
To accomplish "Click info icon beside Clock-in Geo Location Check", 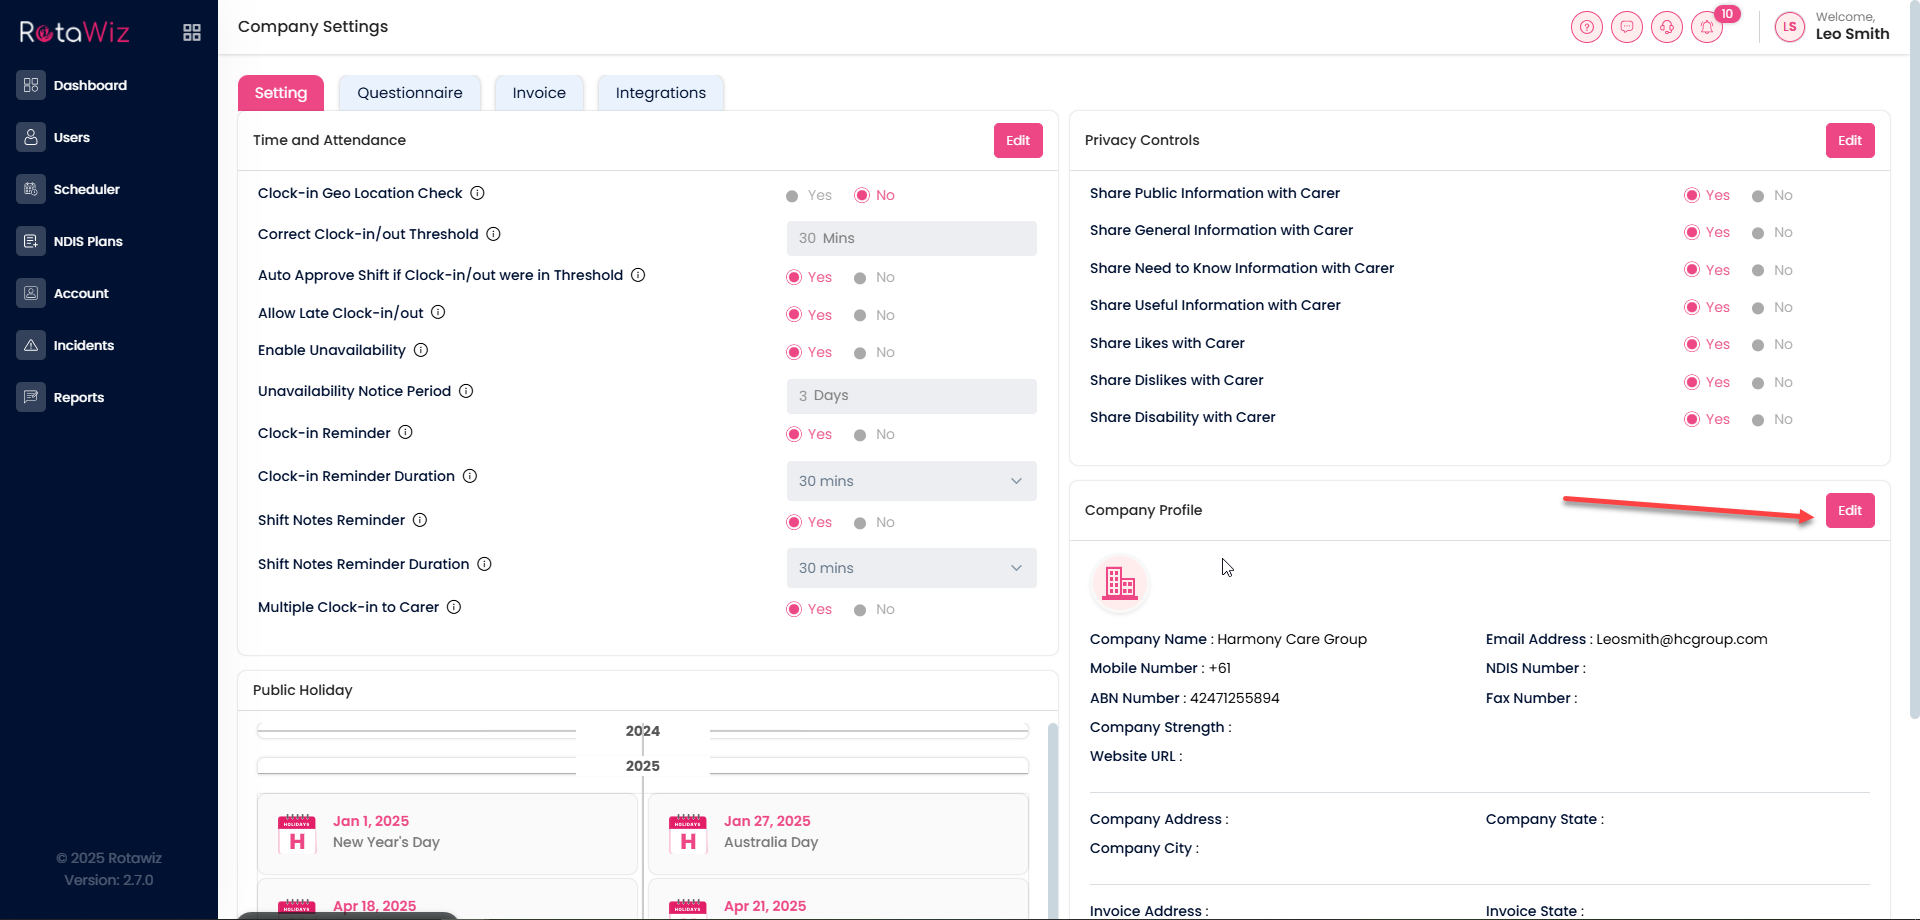I will [478, 193].
